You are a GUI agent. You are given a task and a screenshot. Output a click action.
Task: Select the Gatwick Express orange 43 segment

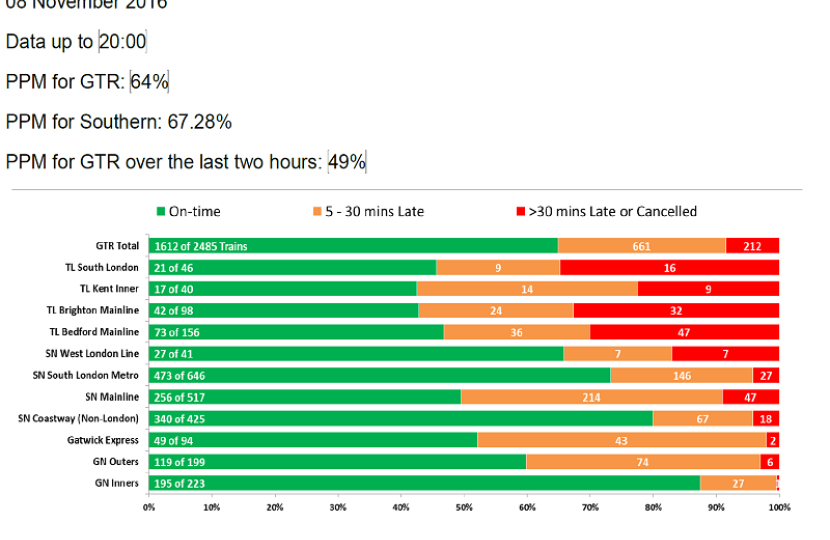(622, 440)
